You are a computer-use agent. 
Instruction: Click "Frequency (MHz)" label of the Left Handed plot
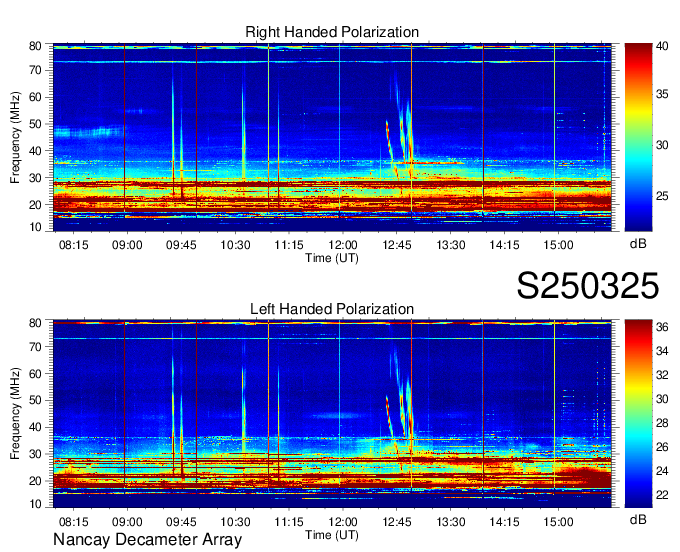point(15,414)
